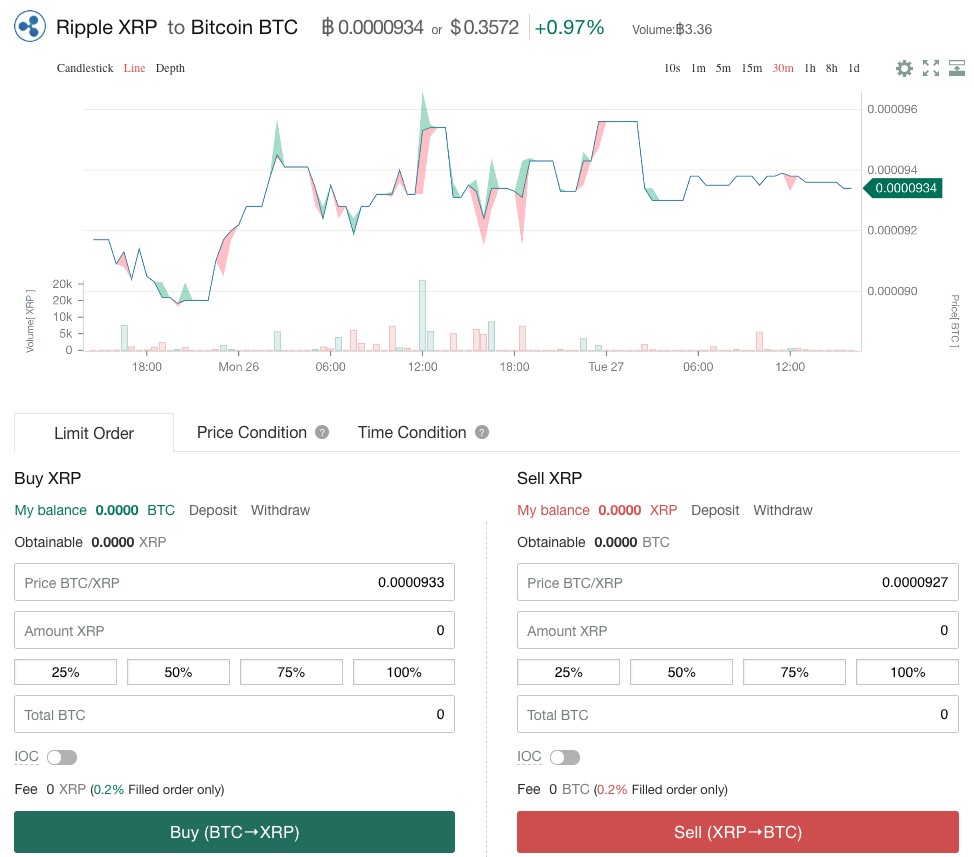Set chart interval to 1h
This screenshot has height=857, width=974.
click(810, 68)
